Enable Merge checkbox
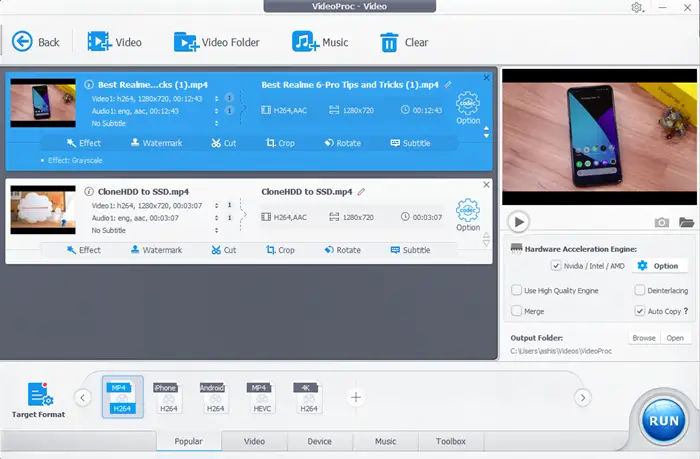This screenshot has width=700, height=459. point(517,311)
